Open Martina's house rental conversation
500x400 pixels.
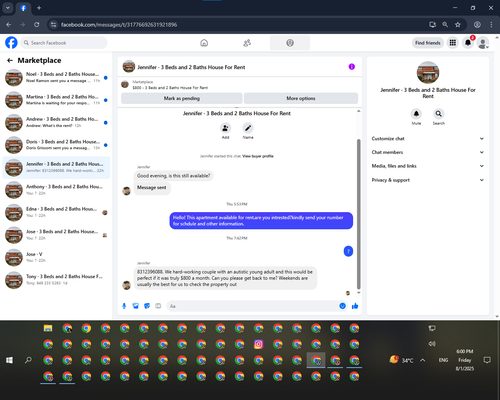57,100
